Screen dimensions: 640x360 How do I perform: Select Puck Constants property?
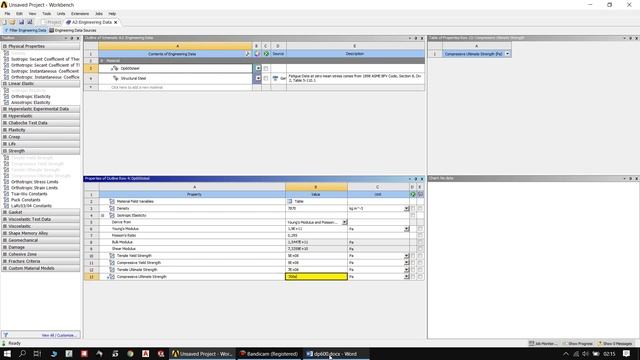click(x=26, y=200)
